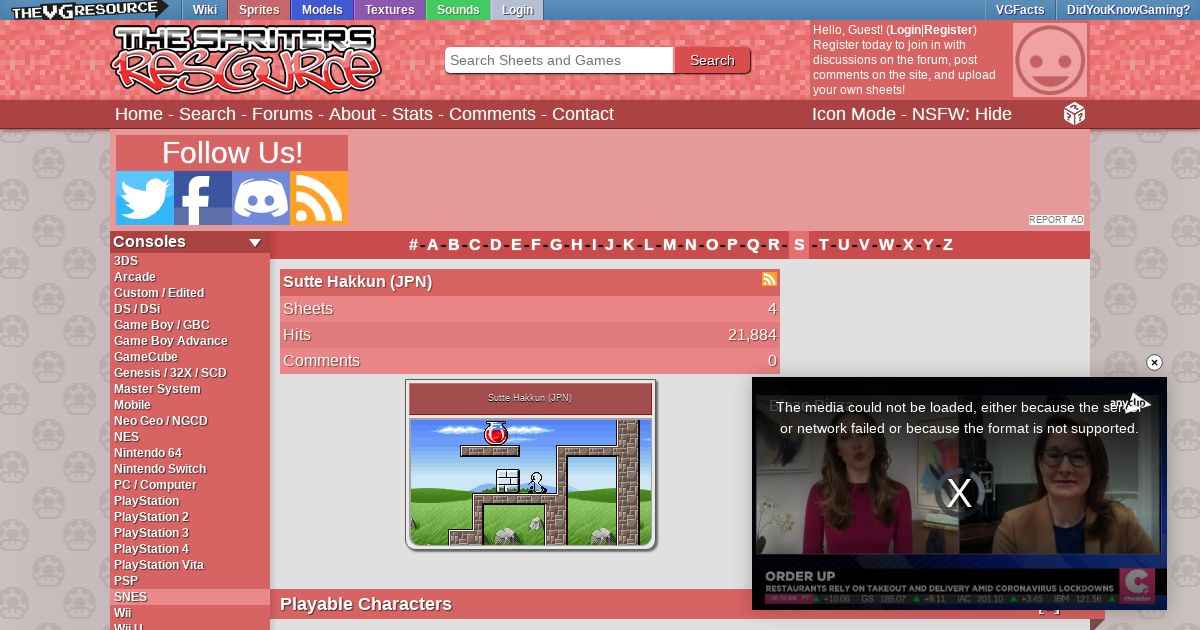Viewport: 1200px width, 630px height.
Task: Open the highlighted SNES category
Action: click(190, 597)
